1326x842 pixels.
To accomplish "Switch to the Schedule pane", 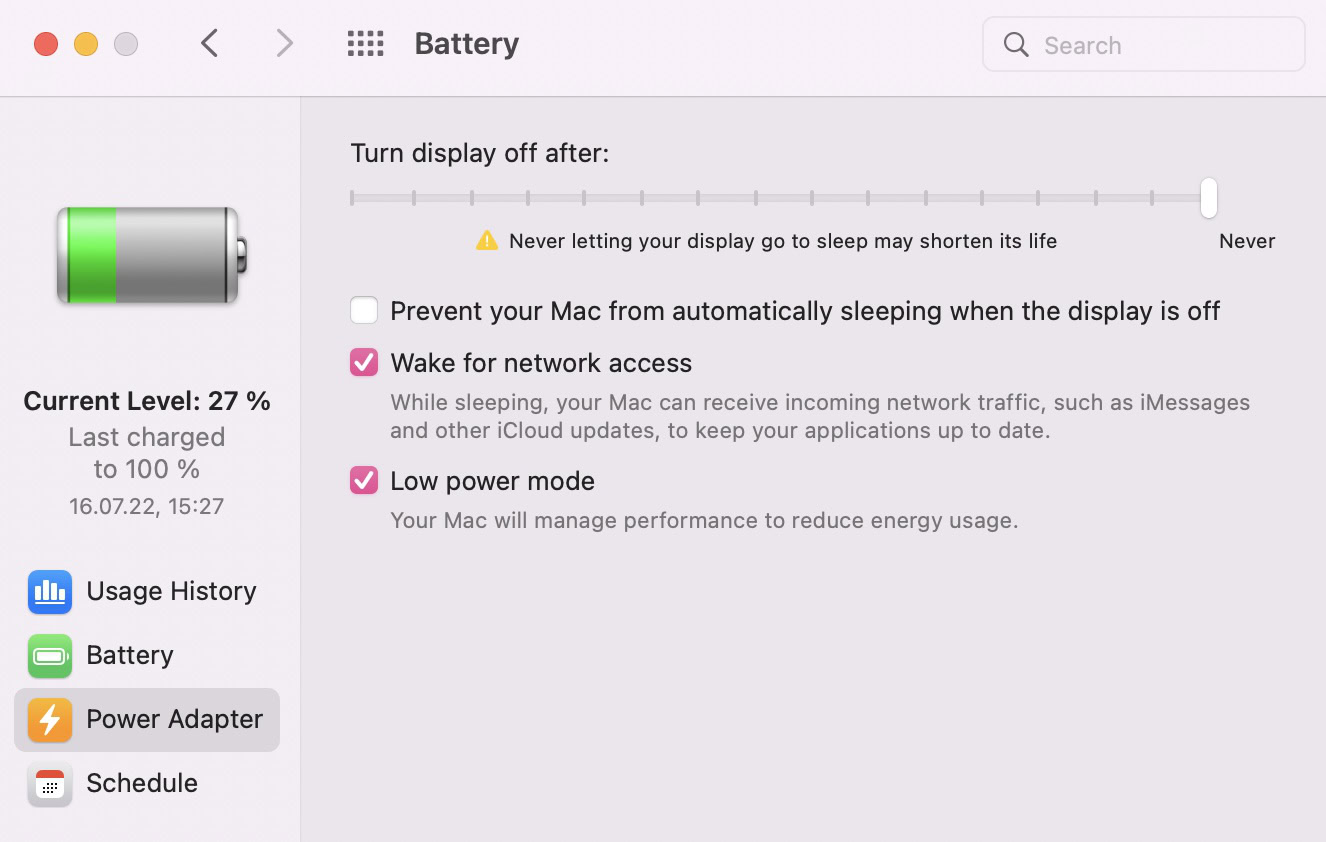I will [142, 784].
